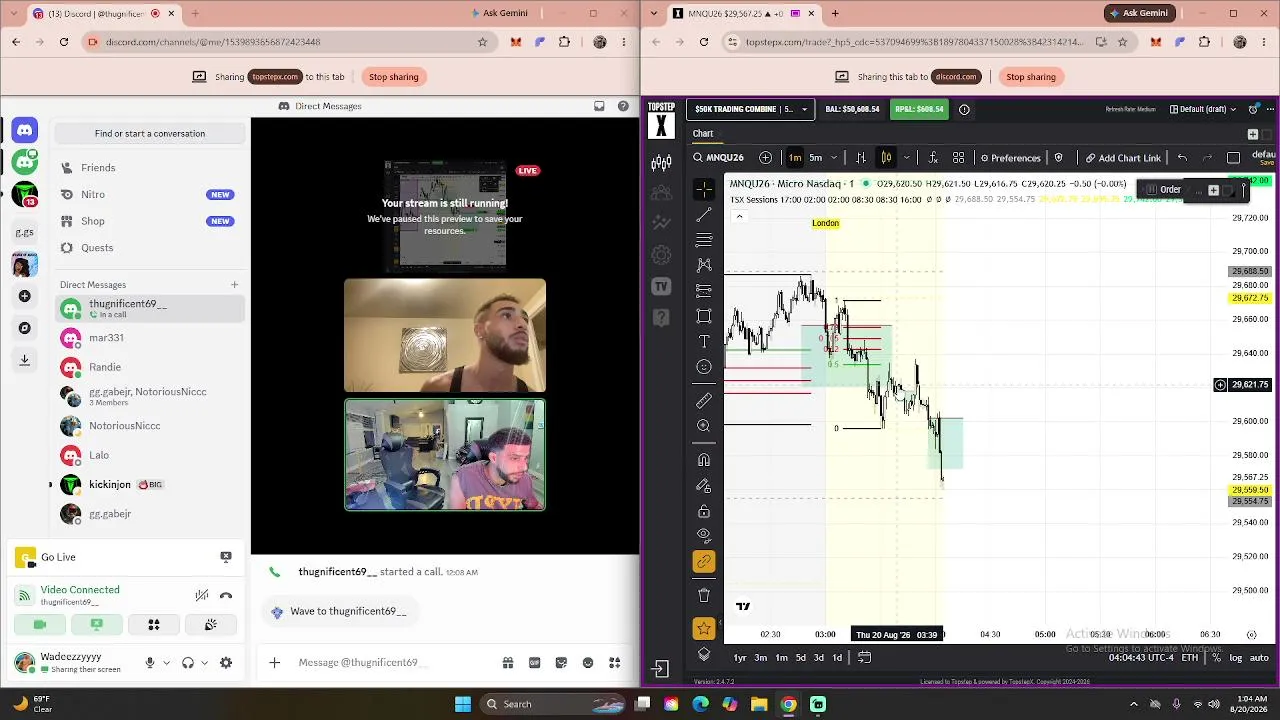1280x720 pixels.
Task: Collapse the indicator legend chevron
Action: pyautogui.click(x=739, y=216)
